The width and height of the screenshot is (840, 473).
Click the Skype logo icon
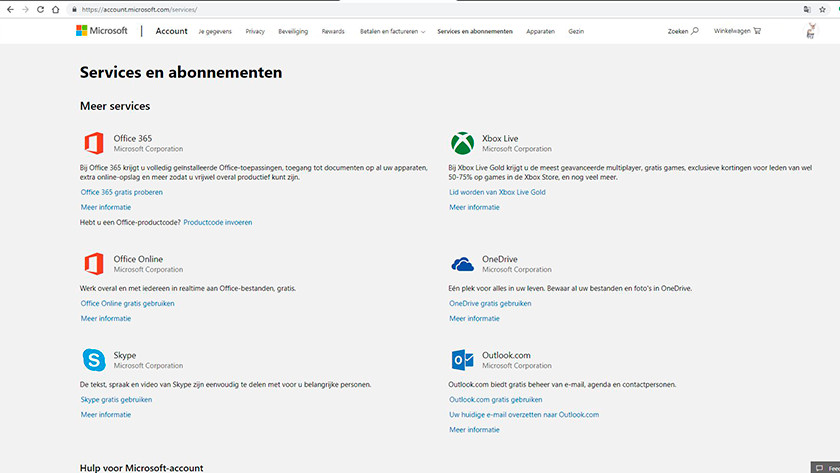tap(93, 360)
